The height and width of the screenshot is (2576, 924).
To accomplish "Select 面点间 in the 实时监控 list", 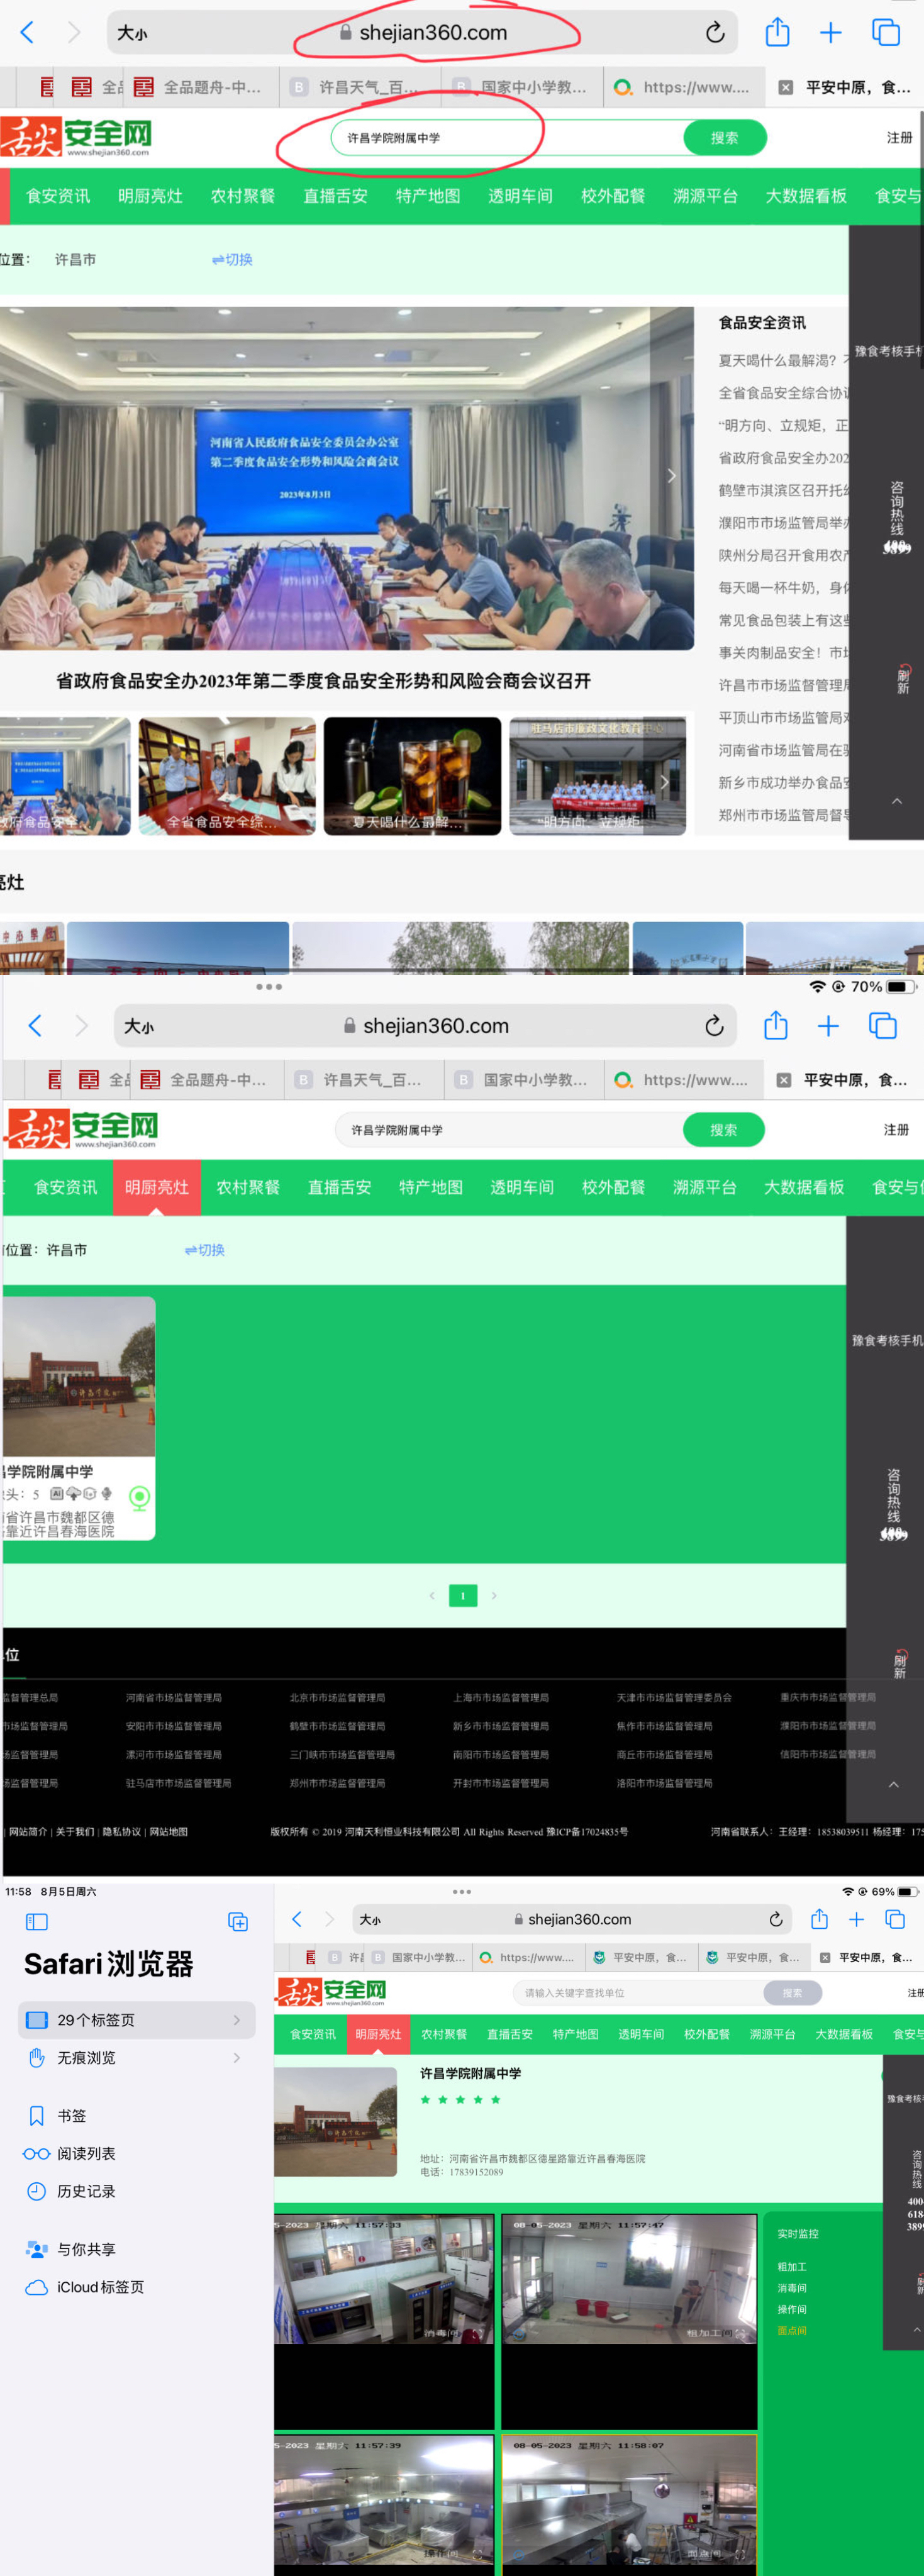I will click(792, 2330).
